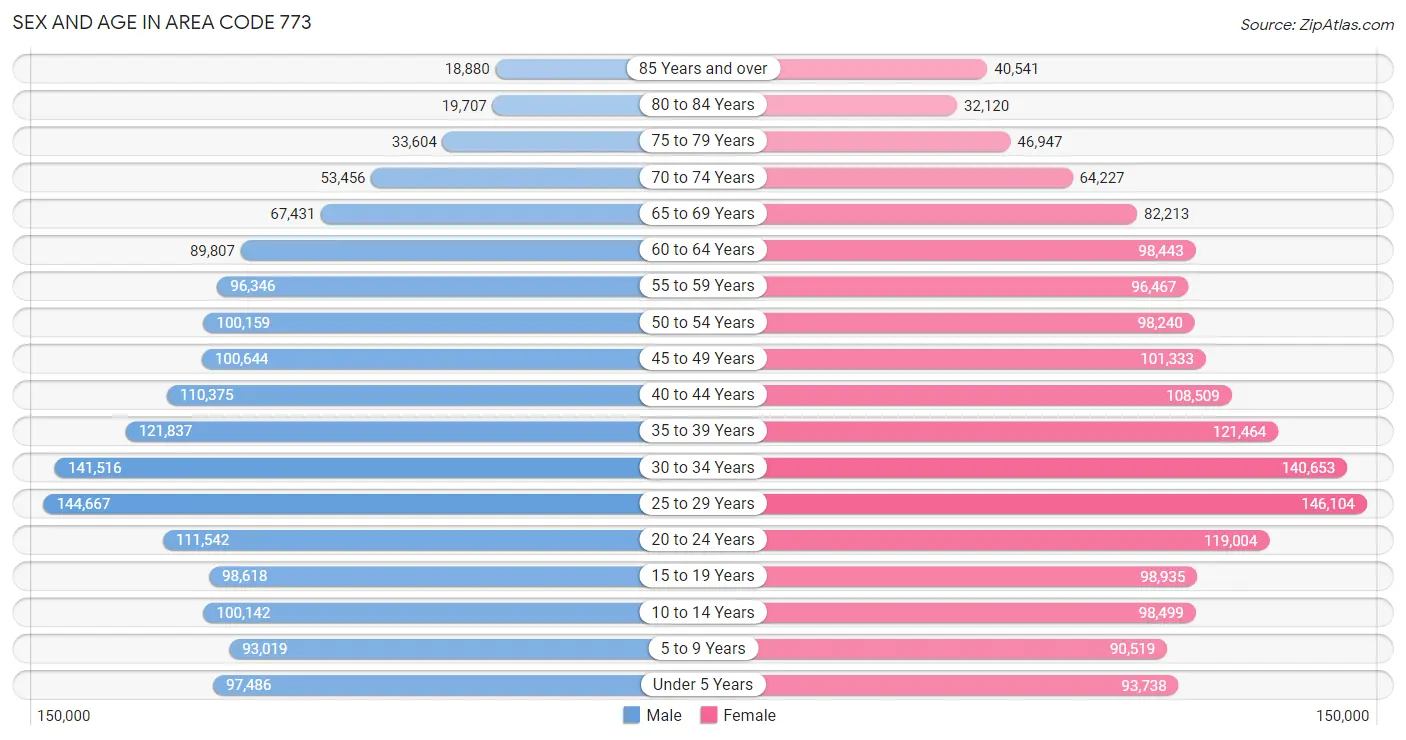
Task: Toggle the Male legend label
Action: (664, 715)
